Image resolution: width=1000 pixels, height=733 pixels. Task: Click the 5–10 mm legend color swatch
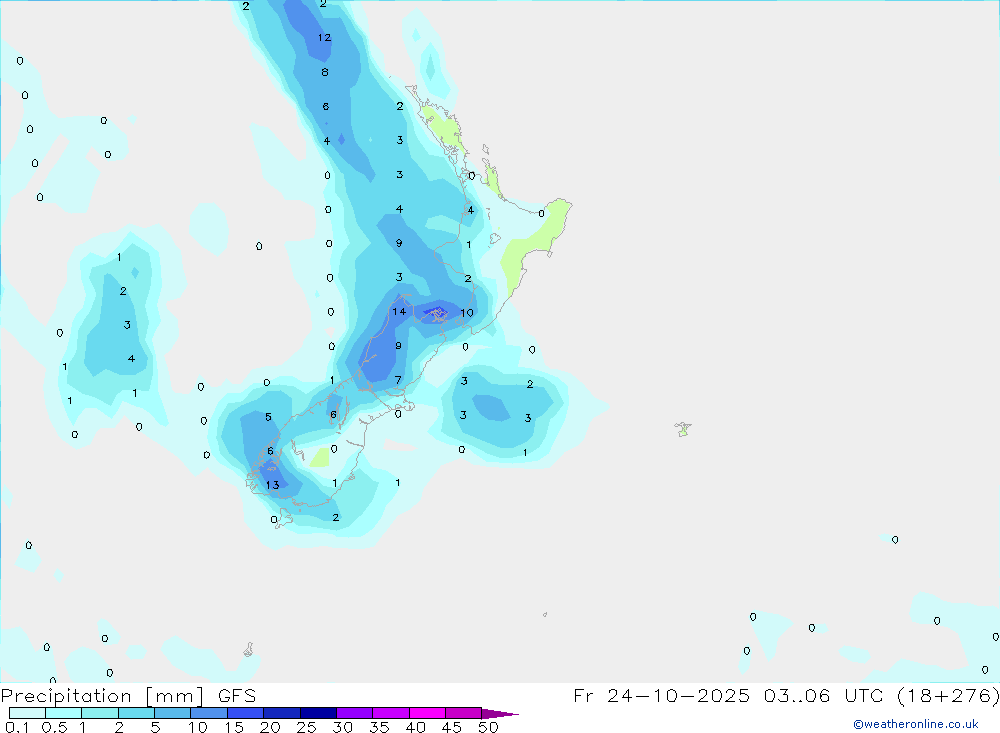click(x=173, y=713)
